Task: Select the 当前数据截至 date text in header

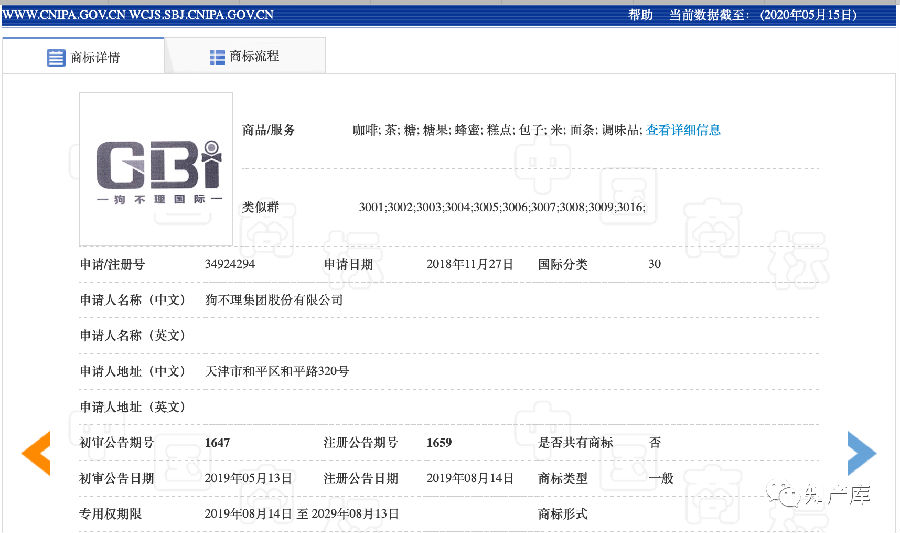Action: click(763, 15)
